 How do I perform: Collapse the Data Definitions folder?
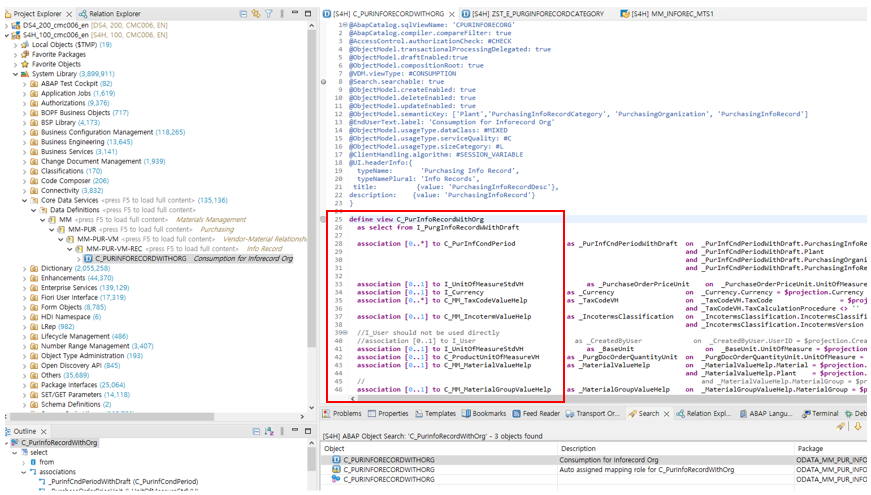(33, 210)
